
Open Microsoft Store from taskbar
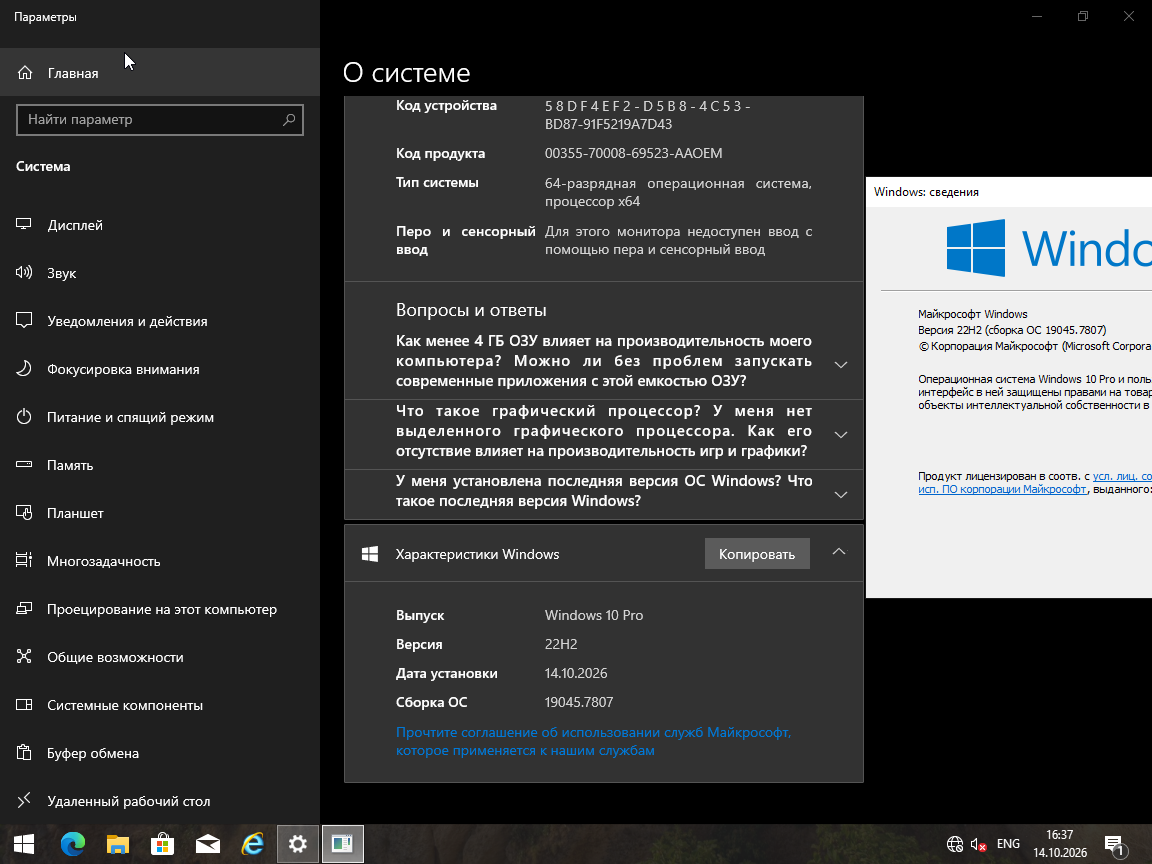click(x=162, y=844)
